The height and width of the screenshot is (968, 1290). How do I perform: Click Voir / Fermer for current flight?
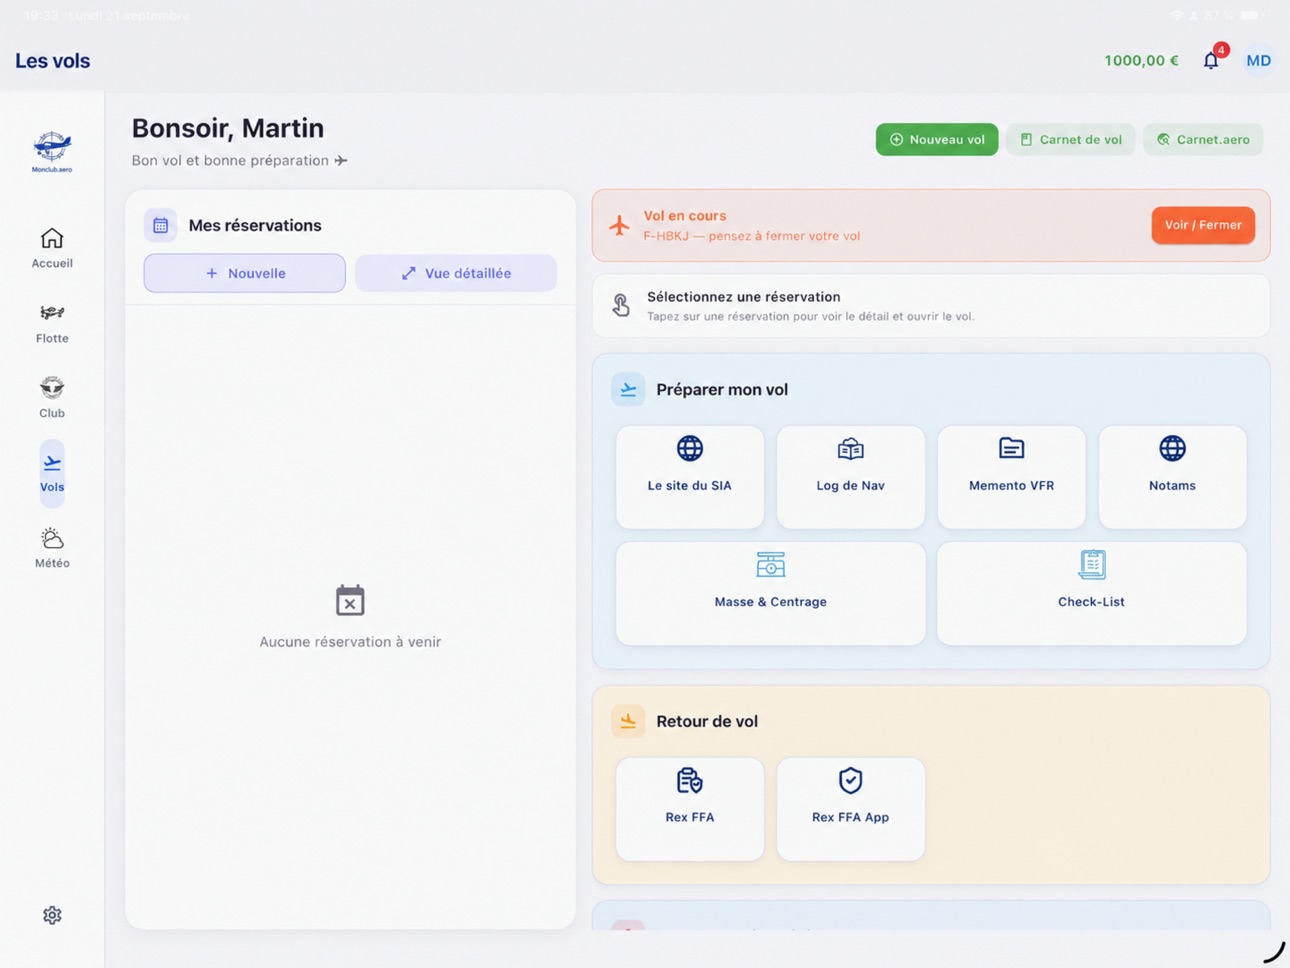pos(1202,225)
